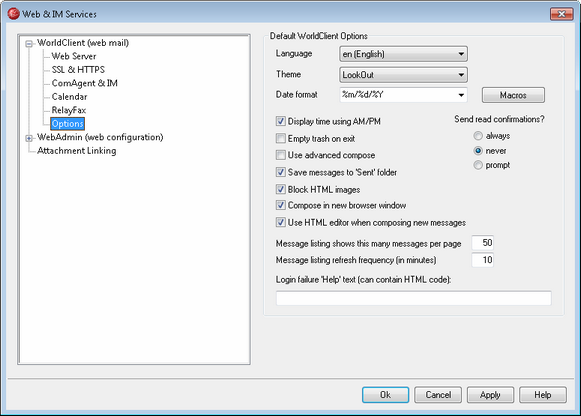Click the Apply button

[x=490, y=395]
